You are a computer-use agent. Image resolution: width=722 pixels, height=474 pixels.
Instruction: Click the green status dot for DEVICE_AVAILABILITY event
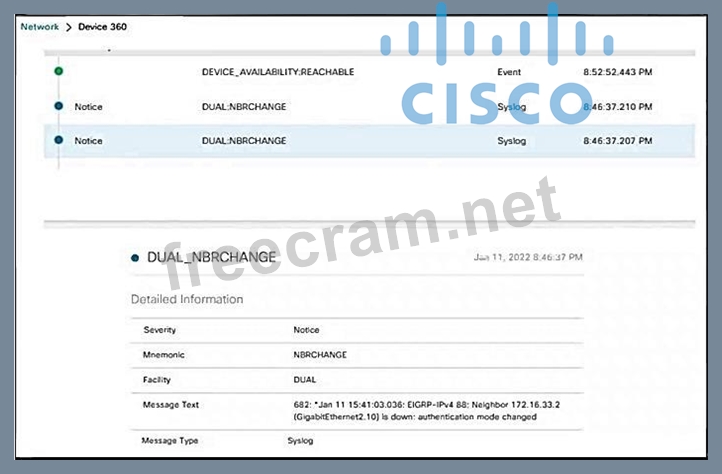pyautogui.click(x=59, y=72)
